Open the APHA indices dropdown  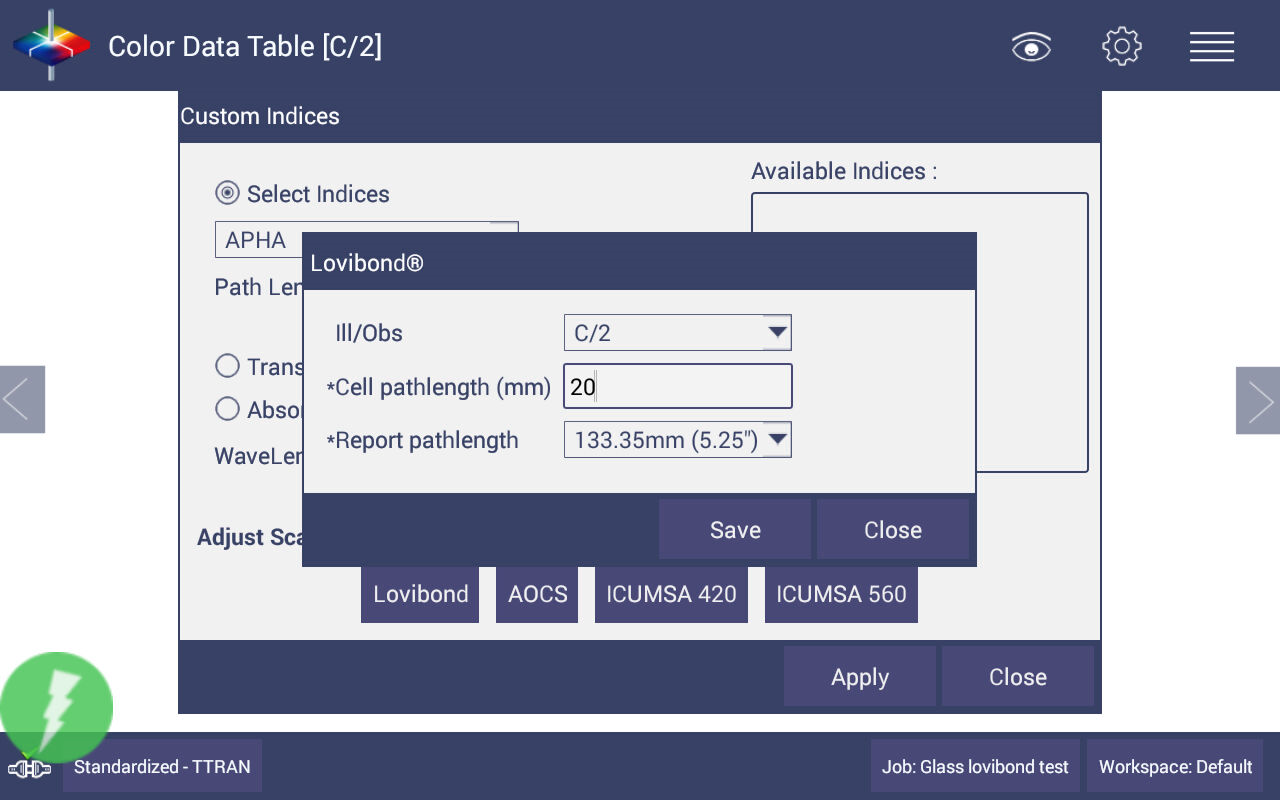(x=366, y=240)
